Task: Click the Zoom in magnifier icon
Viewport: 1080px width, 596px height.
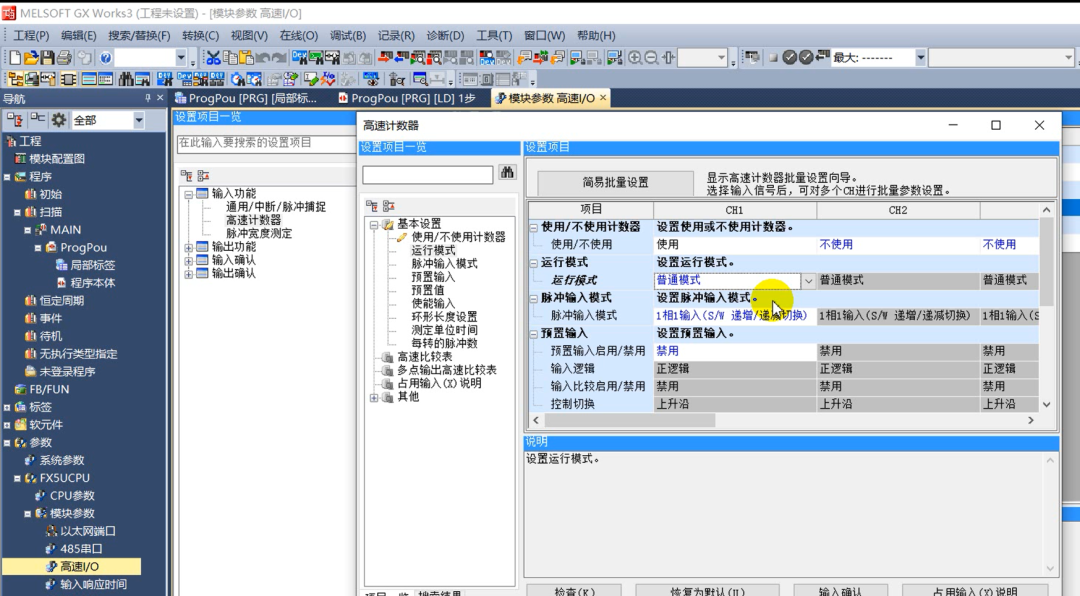Action: 635,58
